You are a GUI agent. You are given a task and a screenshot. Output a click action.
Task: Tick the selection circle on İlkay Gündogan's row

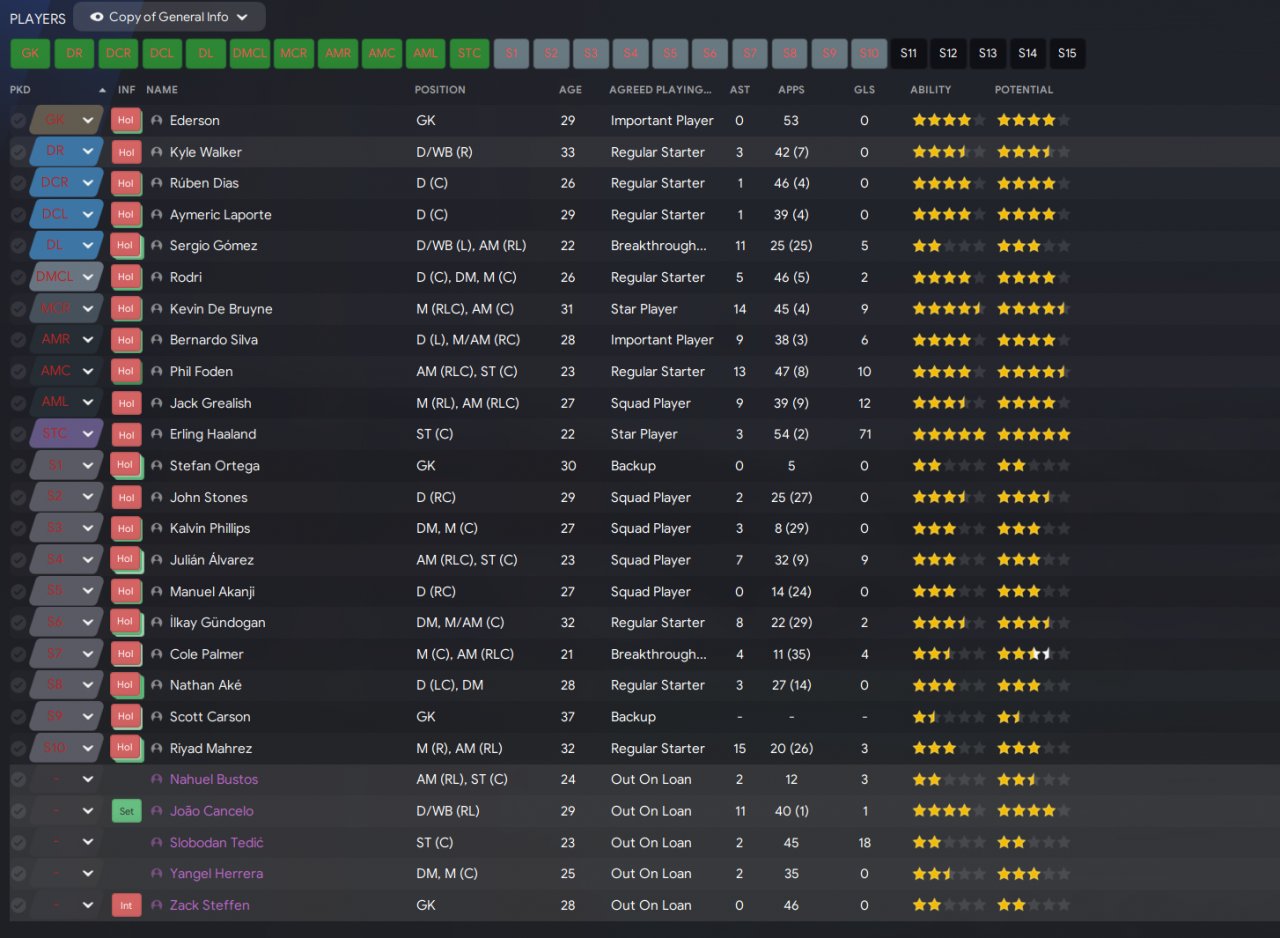point(18,623)
